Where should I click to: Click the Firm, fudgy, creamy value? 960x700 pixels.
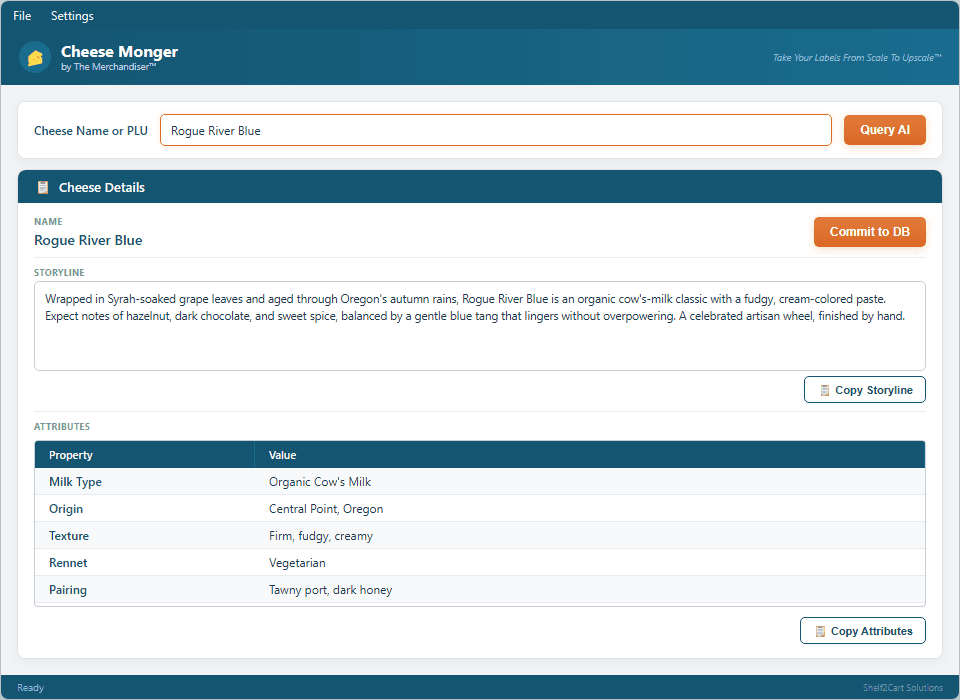pyautogui.click(x=321, y=536)
